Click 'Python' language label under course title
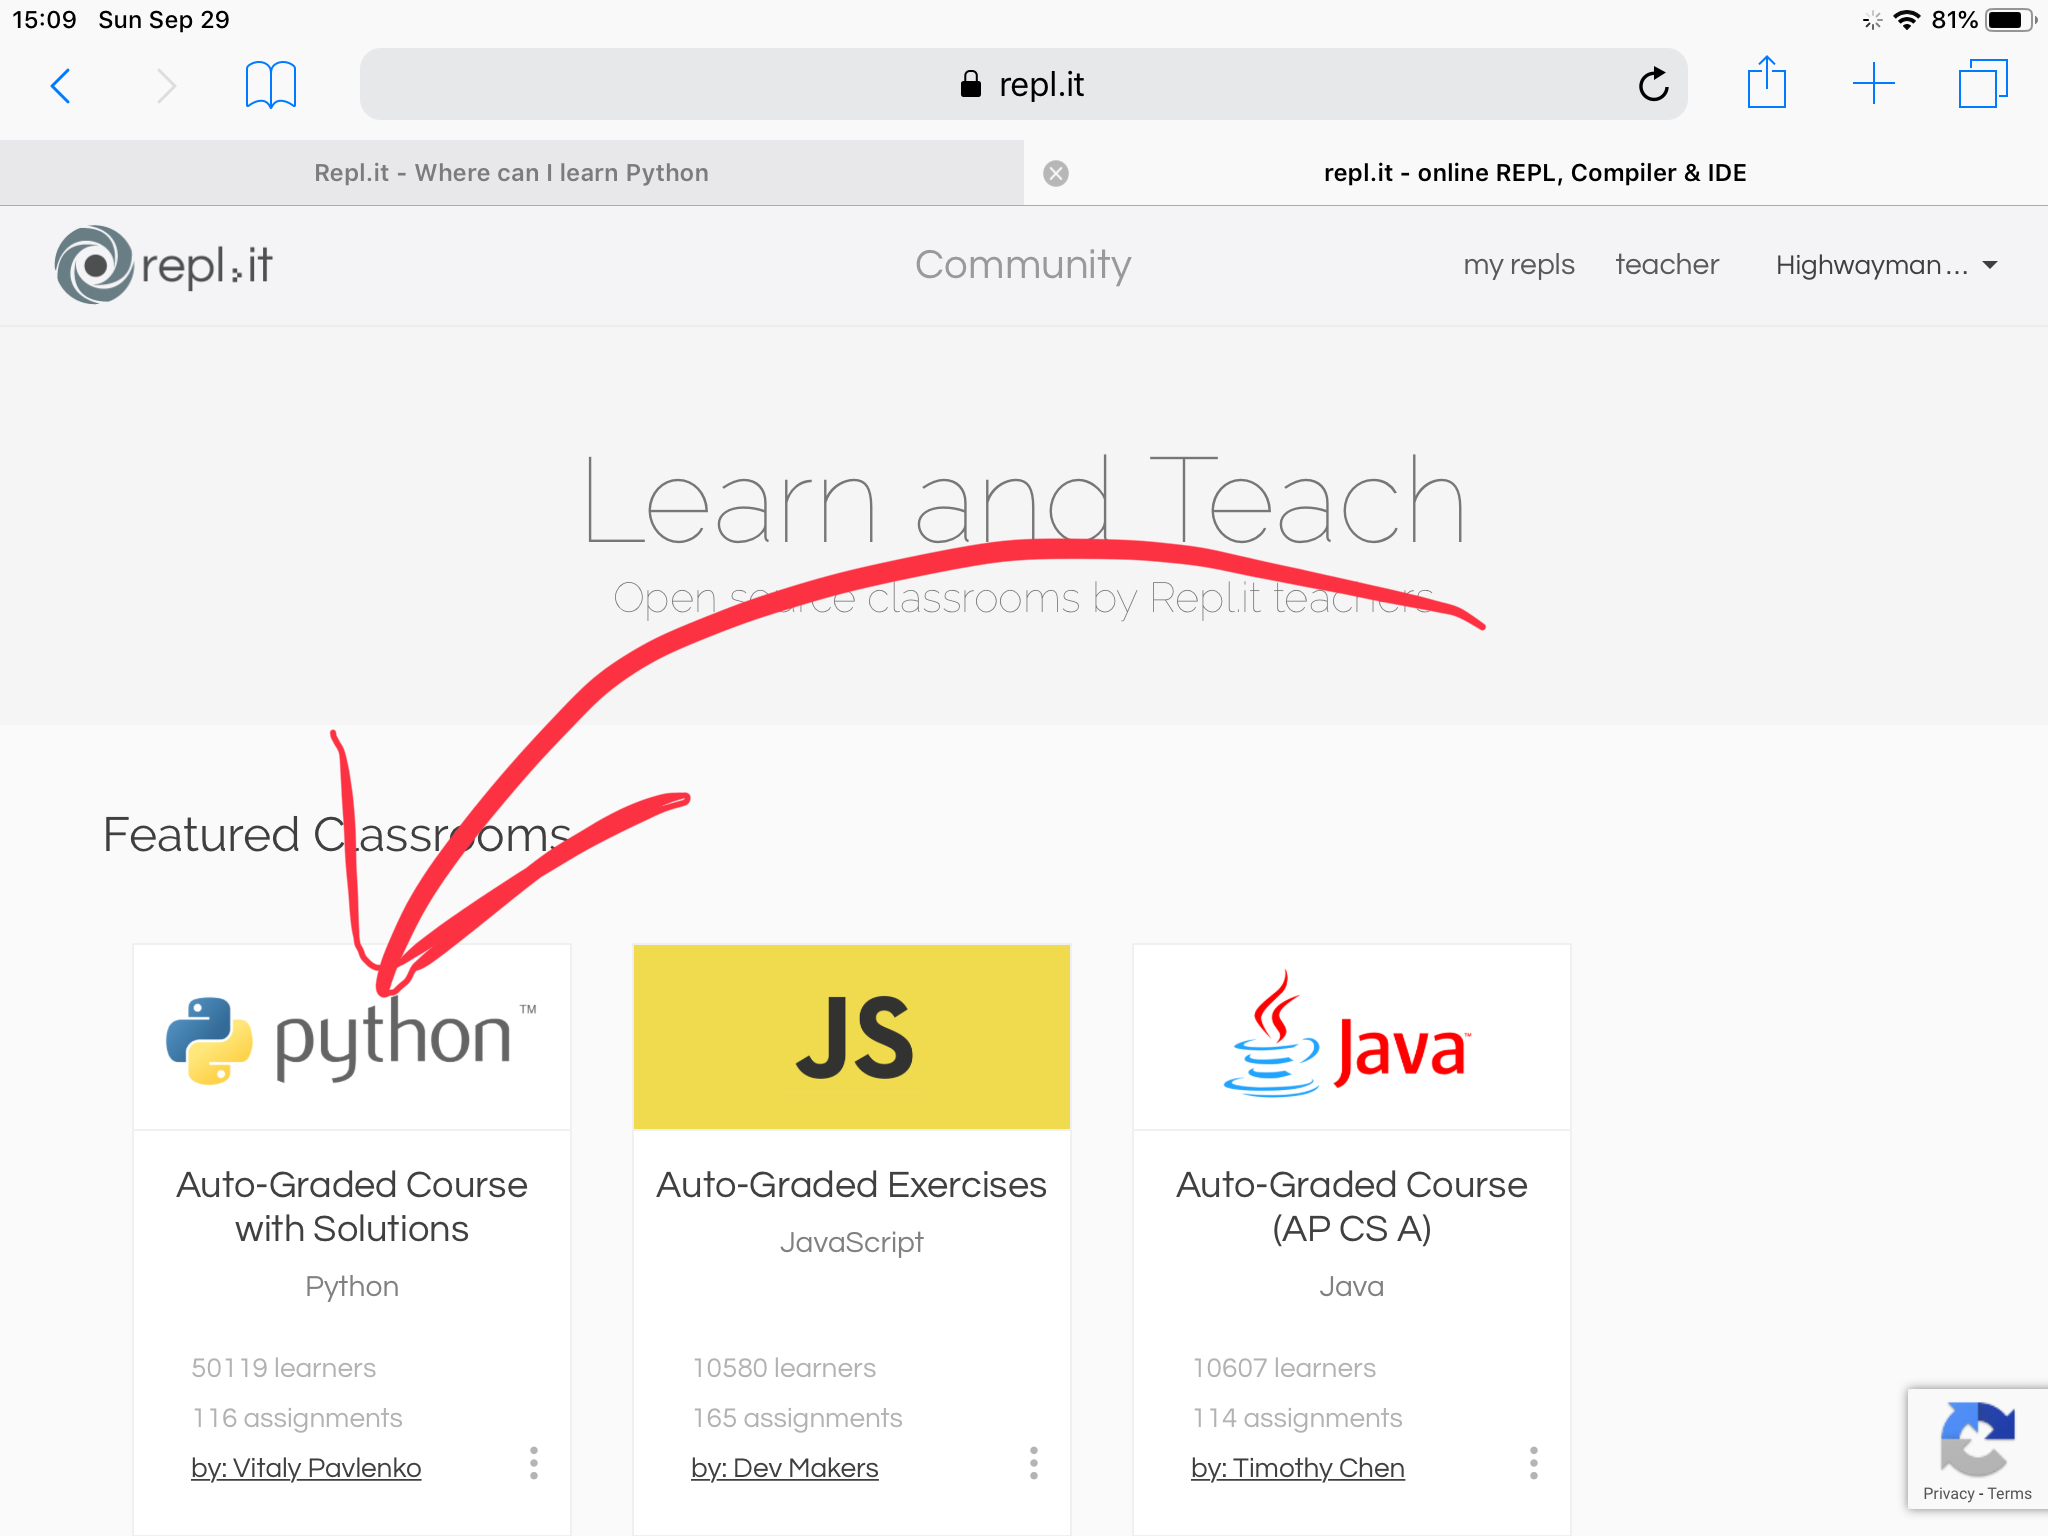 352,1286
